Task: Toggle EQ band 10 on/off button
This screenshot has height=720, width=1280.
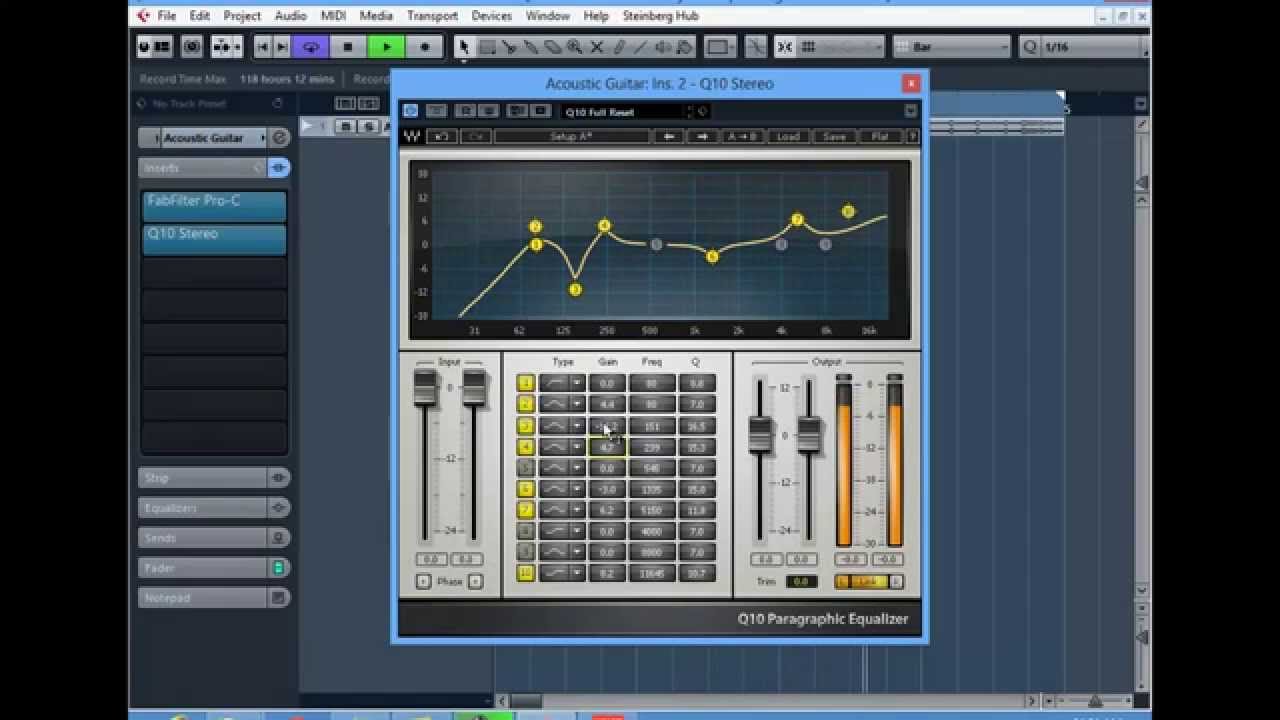Action: pyautogui.click(x=525, y=573)
